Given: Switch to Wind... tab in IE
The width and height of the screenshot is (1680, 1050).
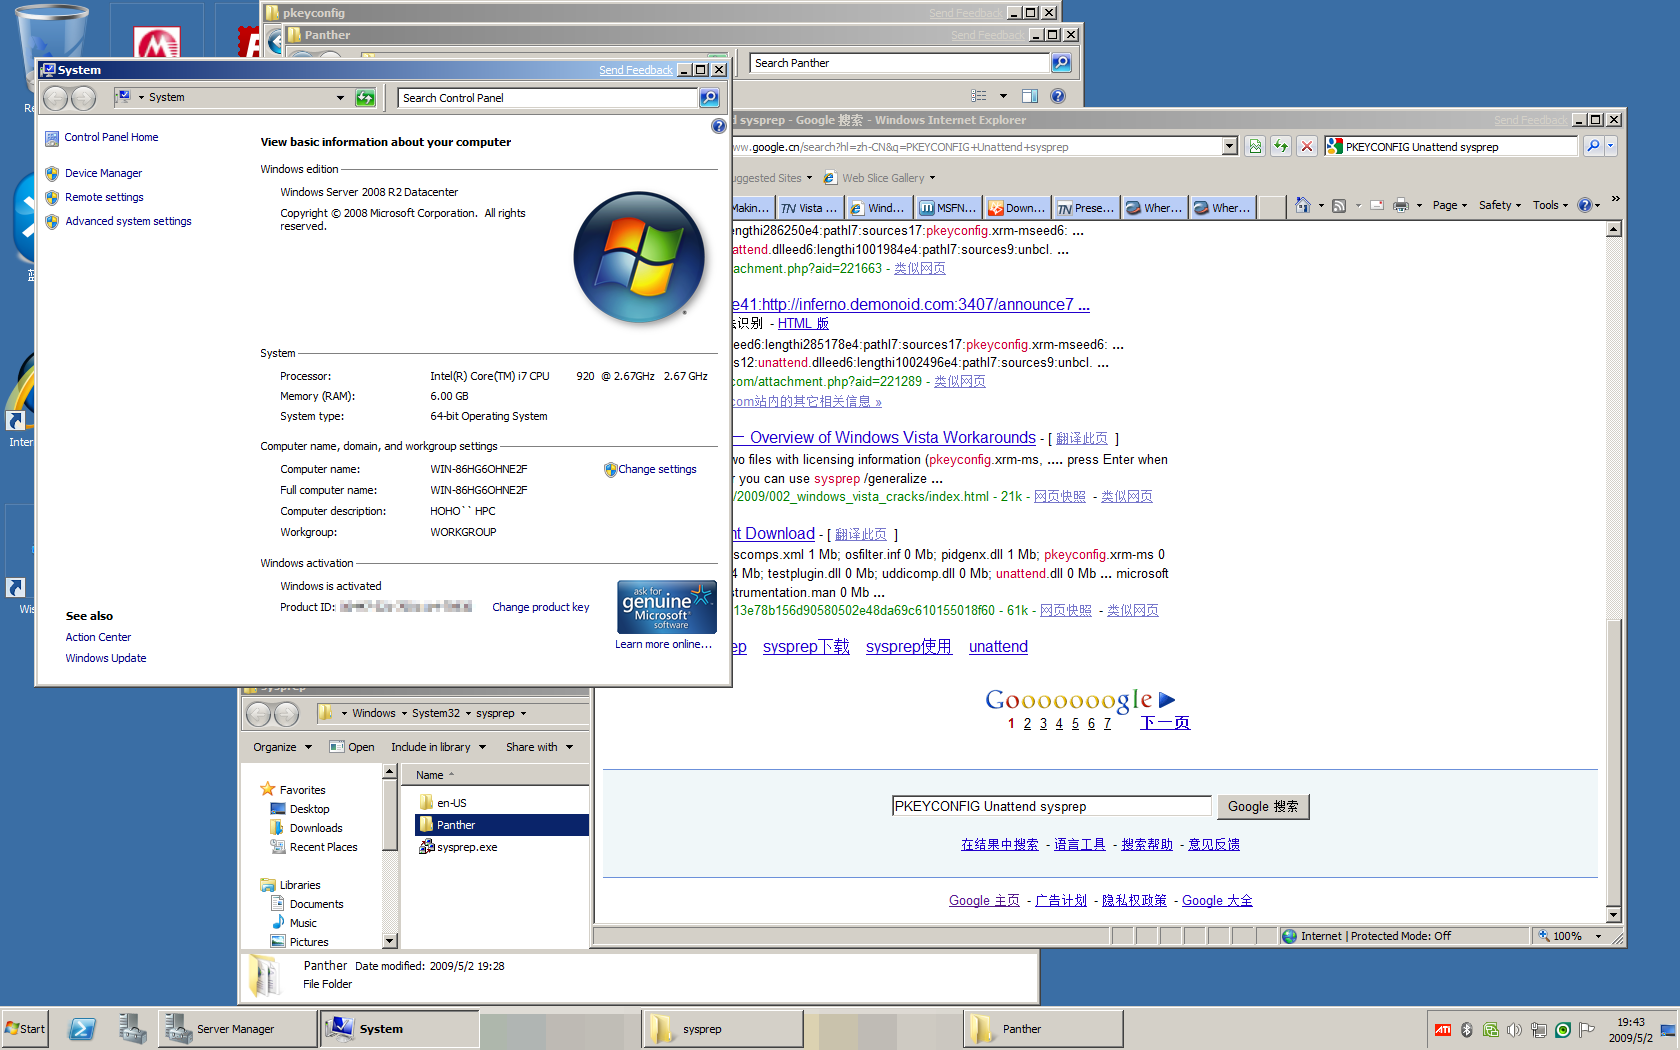Looking at the screenshot, I should click(x=878, y=208).
